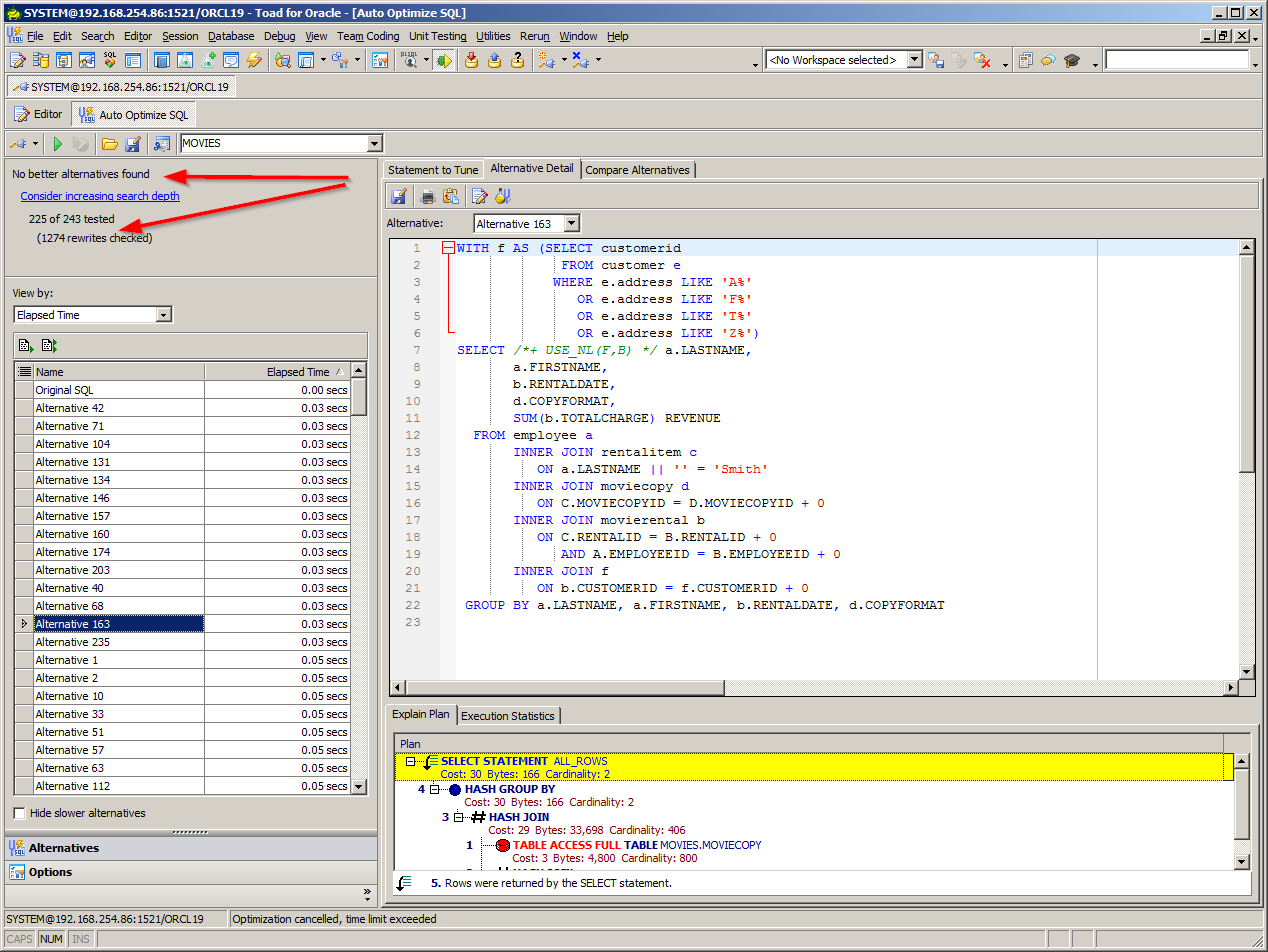Send alternative to Editor using pencil icon

tap(479, 196)
